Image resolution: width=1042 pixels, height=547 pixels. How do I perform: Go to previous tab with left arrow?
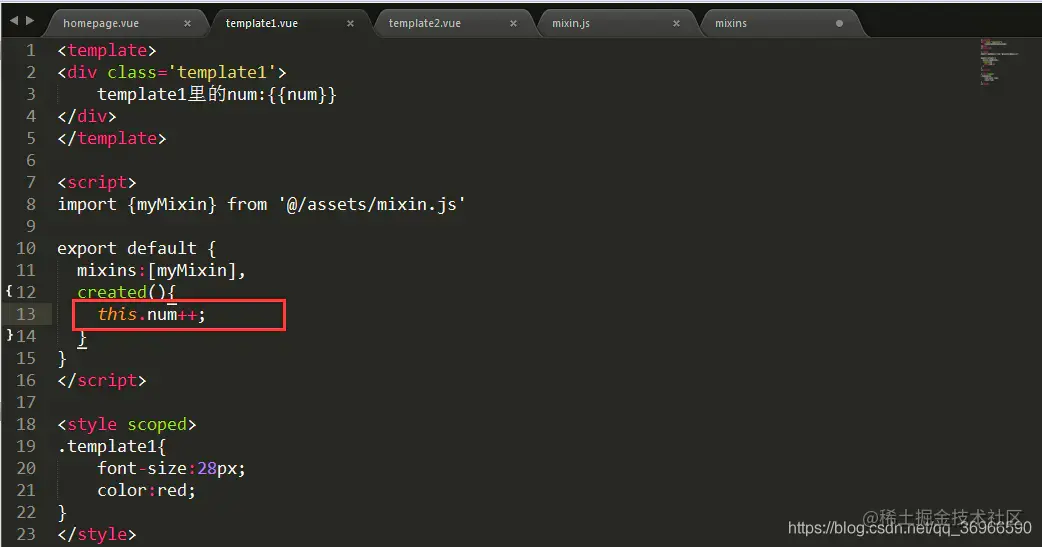(x=14, y=21)
